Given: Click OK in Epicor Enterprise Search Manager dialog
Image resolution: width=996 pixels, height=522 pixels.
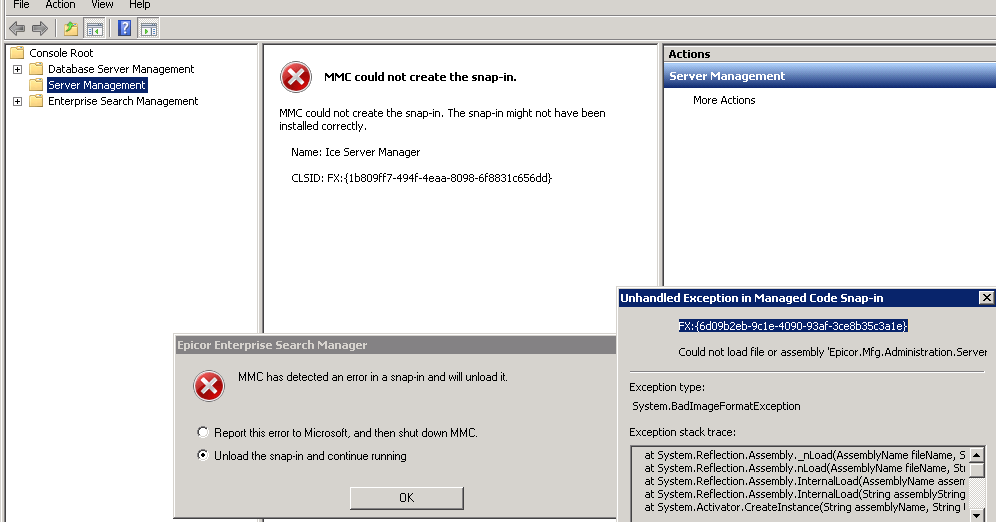Looking at the screenshot, I should coord(407,498).
